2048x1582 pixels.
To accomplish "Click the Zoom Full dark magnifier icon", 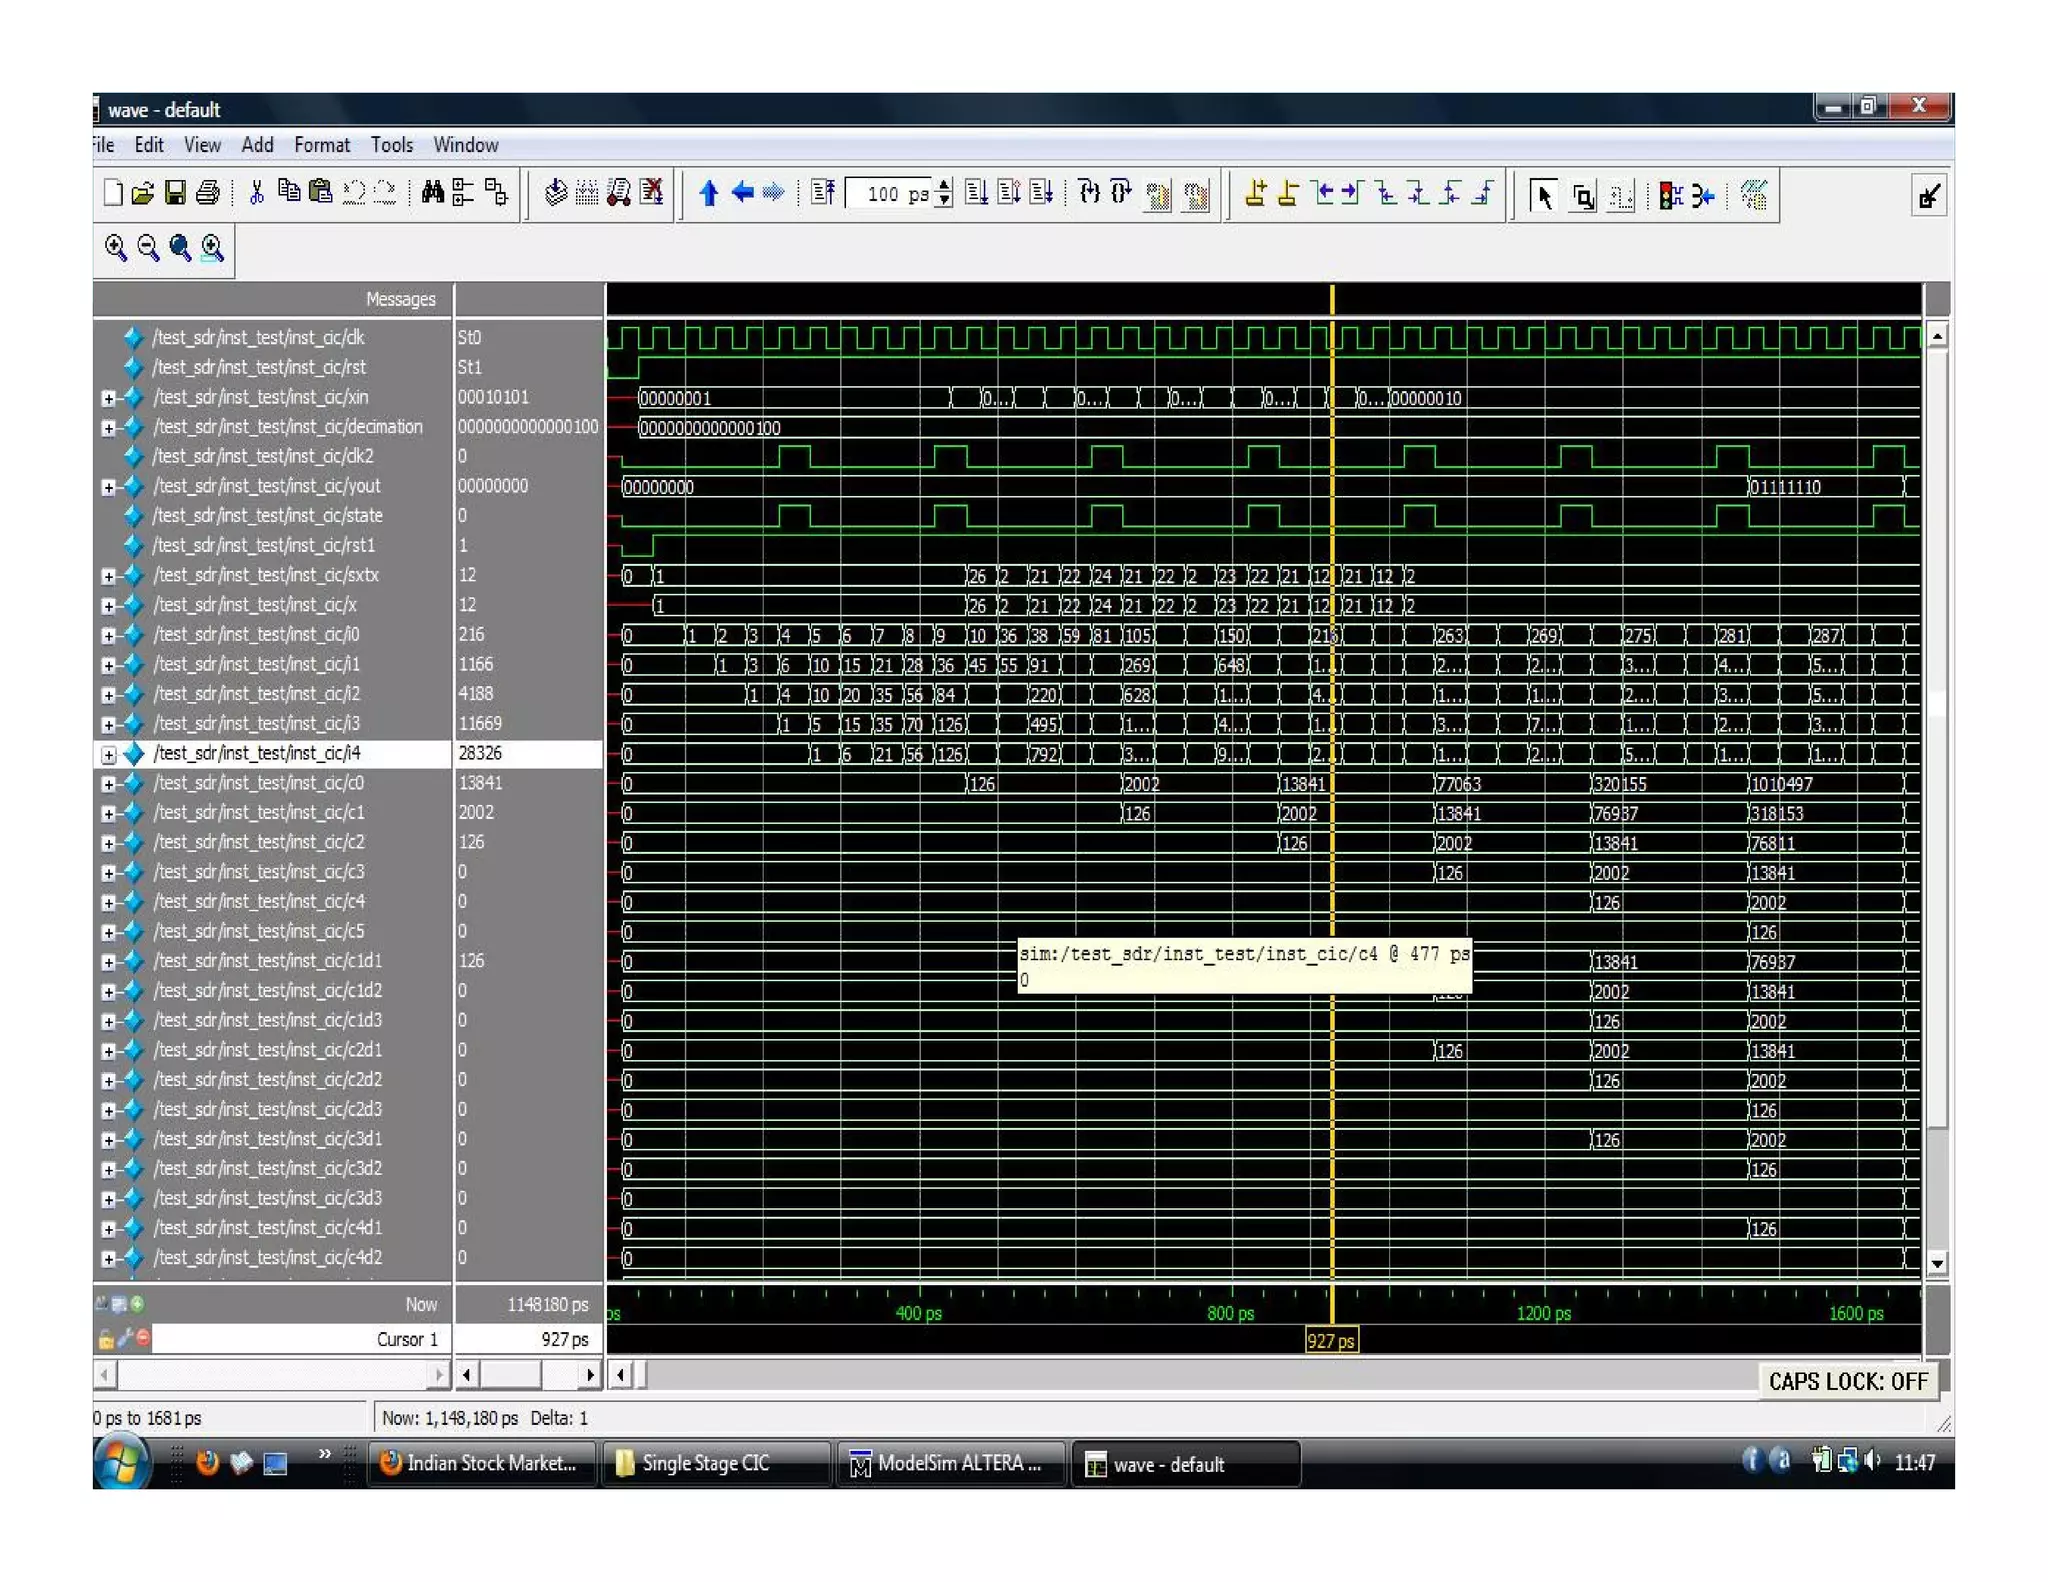I will pos(180,247).
